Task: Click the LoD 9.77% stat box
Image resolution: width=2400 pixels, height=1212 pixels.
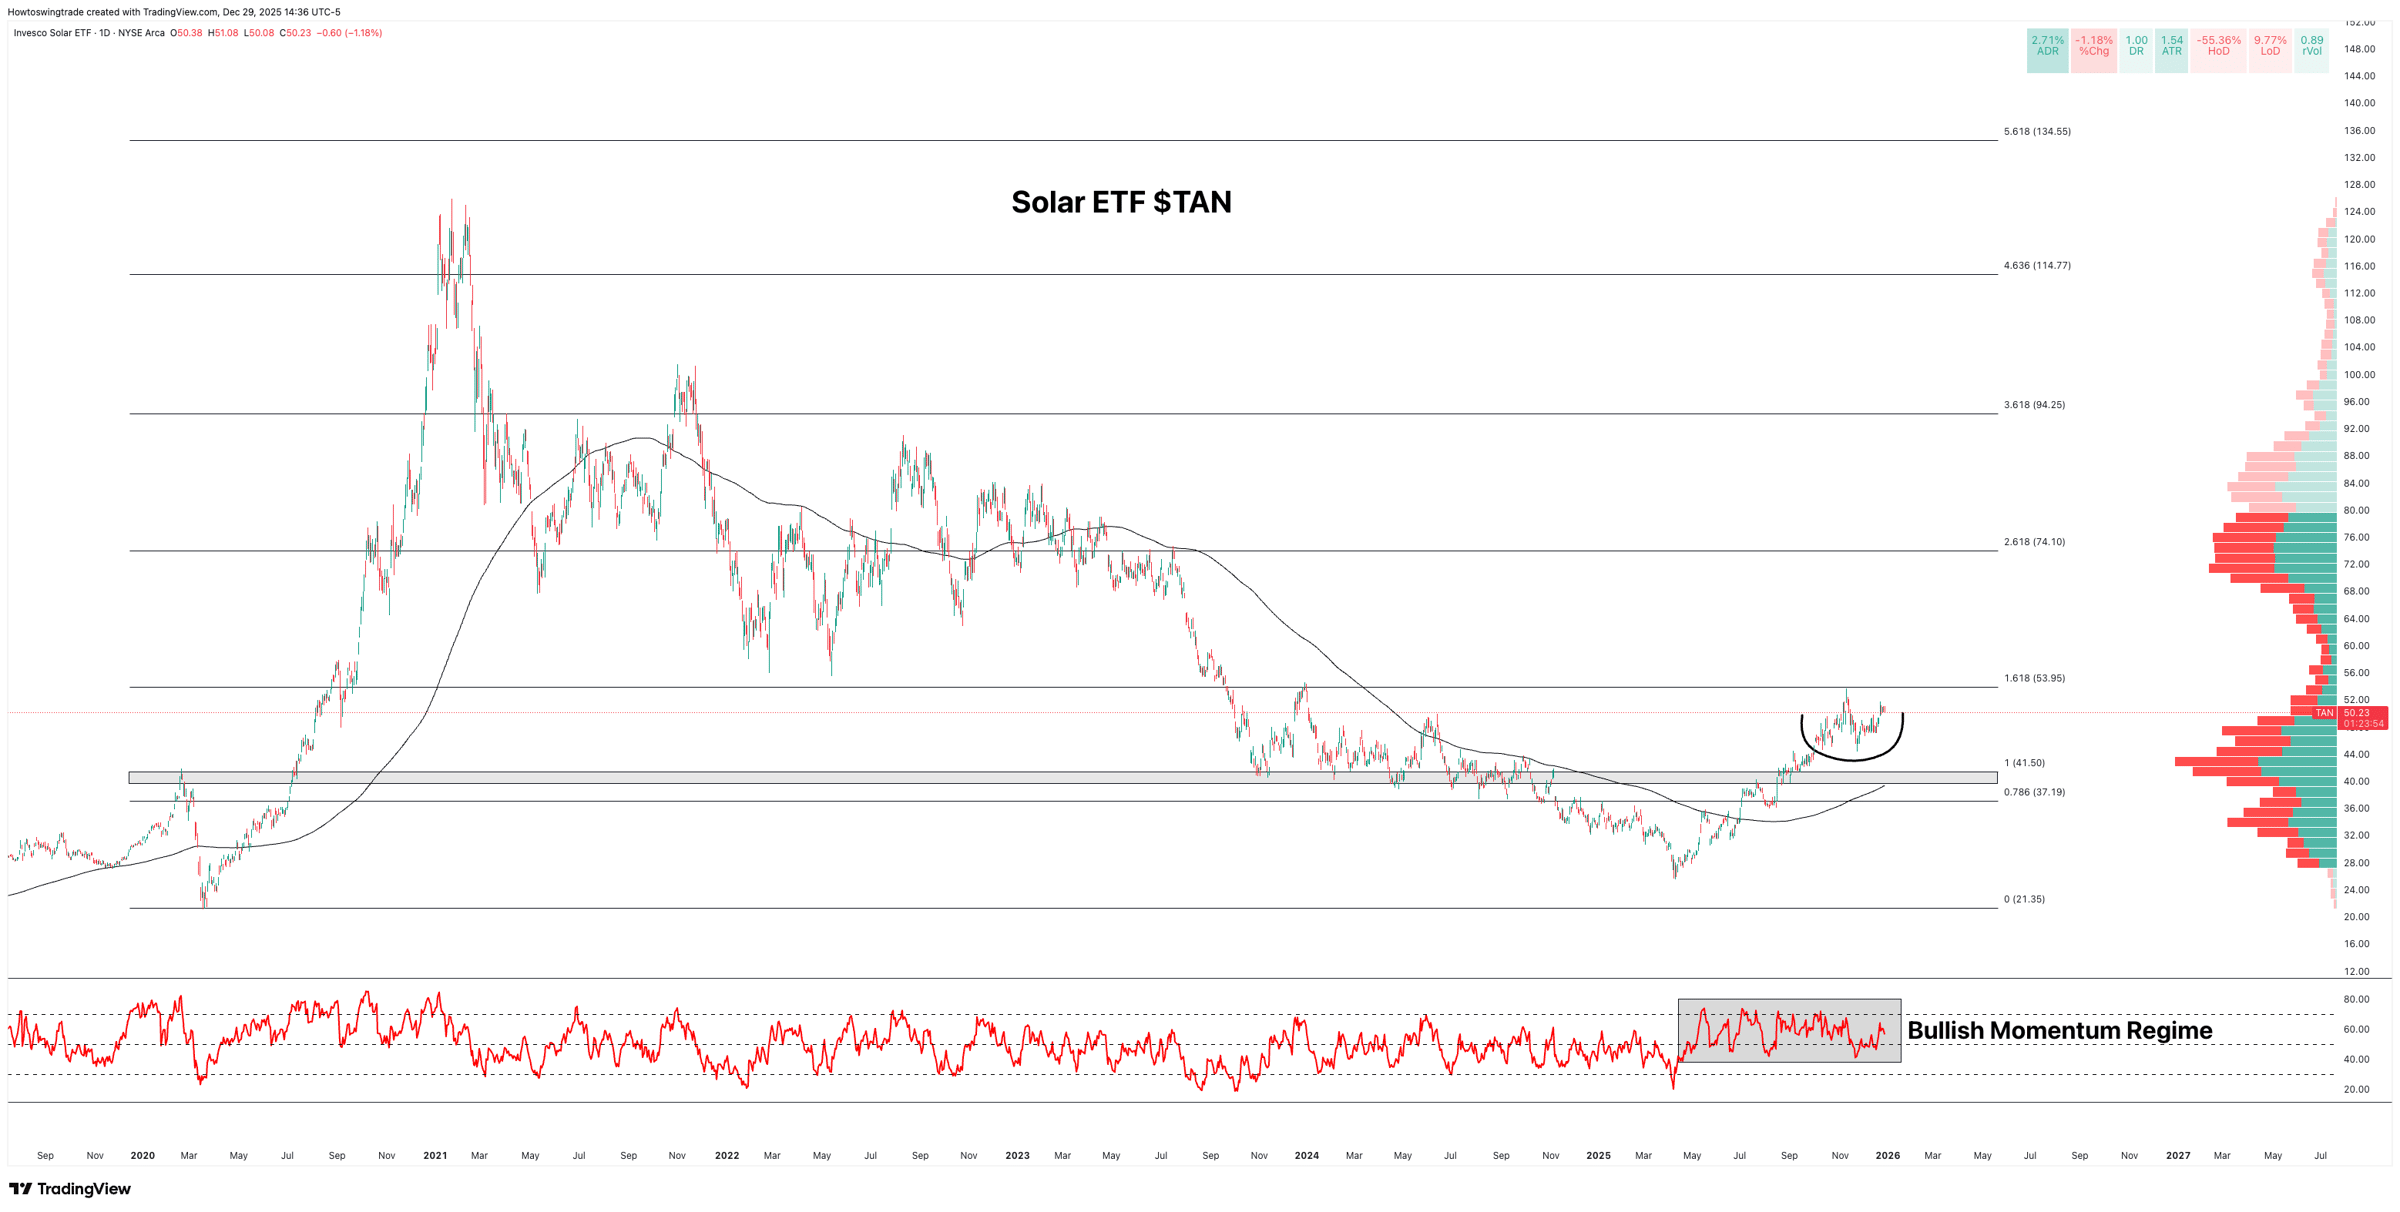Action: point(2269,46)
